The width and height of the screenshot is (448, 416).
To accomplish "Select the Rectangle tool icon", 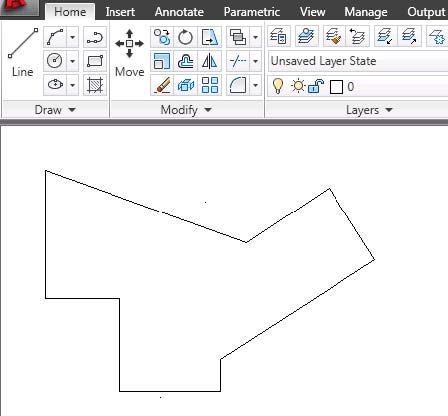I will point(95,61).
